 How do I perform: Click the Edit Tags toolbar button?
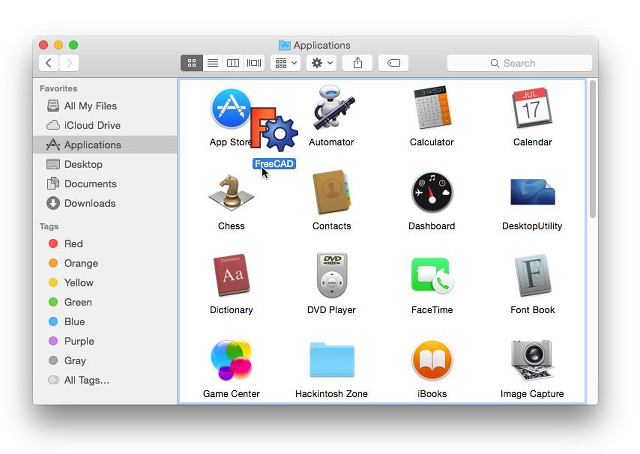click(x=393, y=63)
